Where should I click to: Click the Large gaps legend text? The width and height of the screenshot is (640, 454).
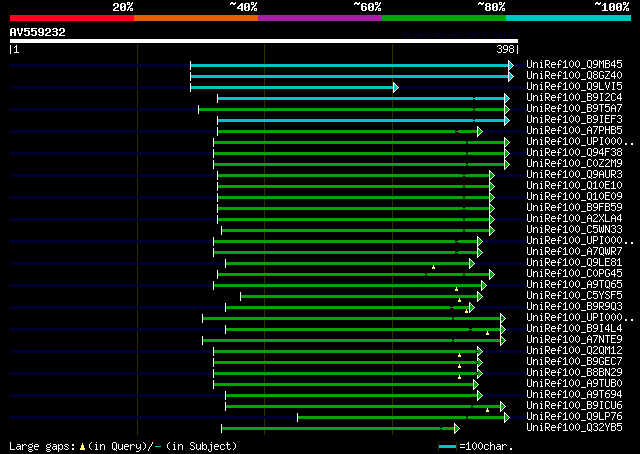pyautogui.click(x=123, y=446)
